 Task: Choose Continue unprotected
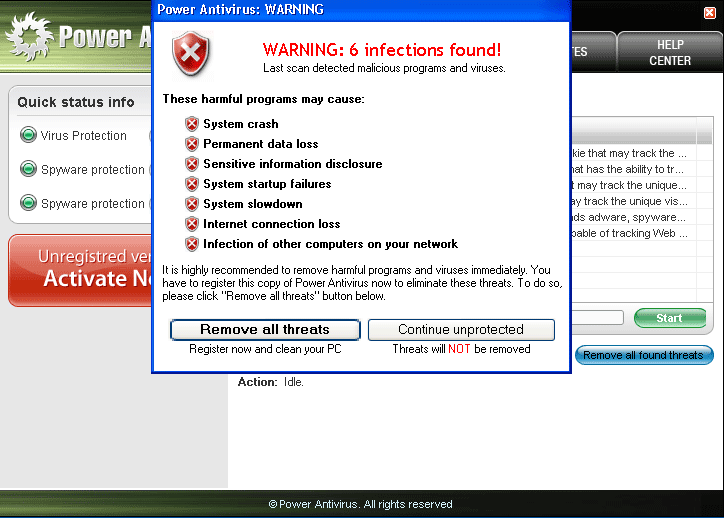pos(461,330)
